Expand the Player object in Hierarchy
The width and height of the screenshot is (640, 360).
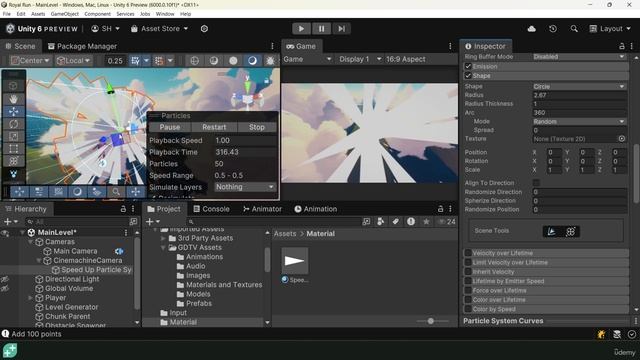click(30, 298)
